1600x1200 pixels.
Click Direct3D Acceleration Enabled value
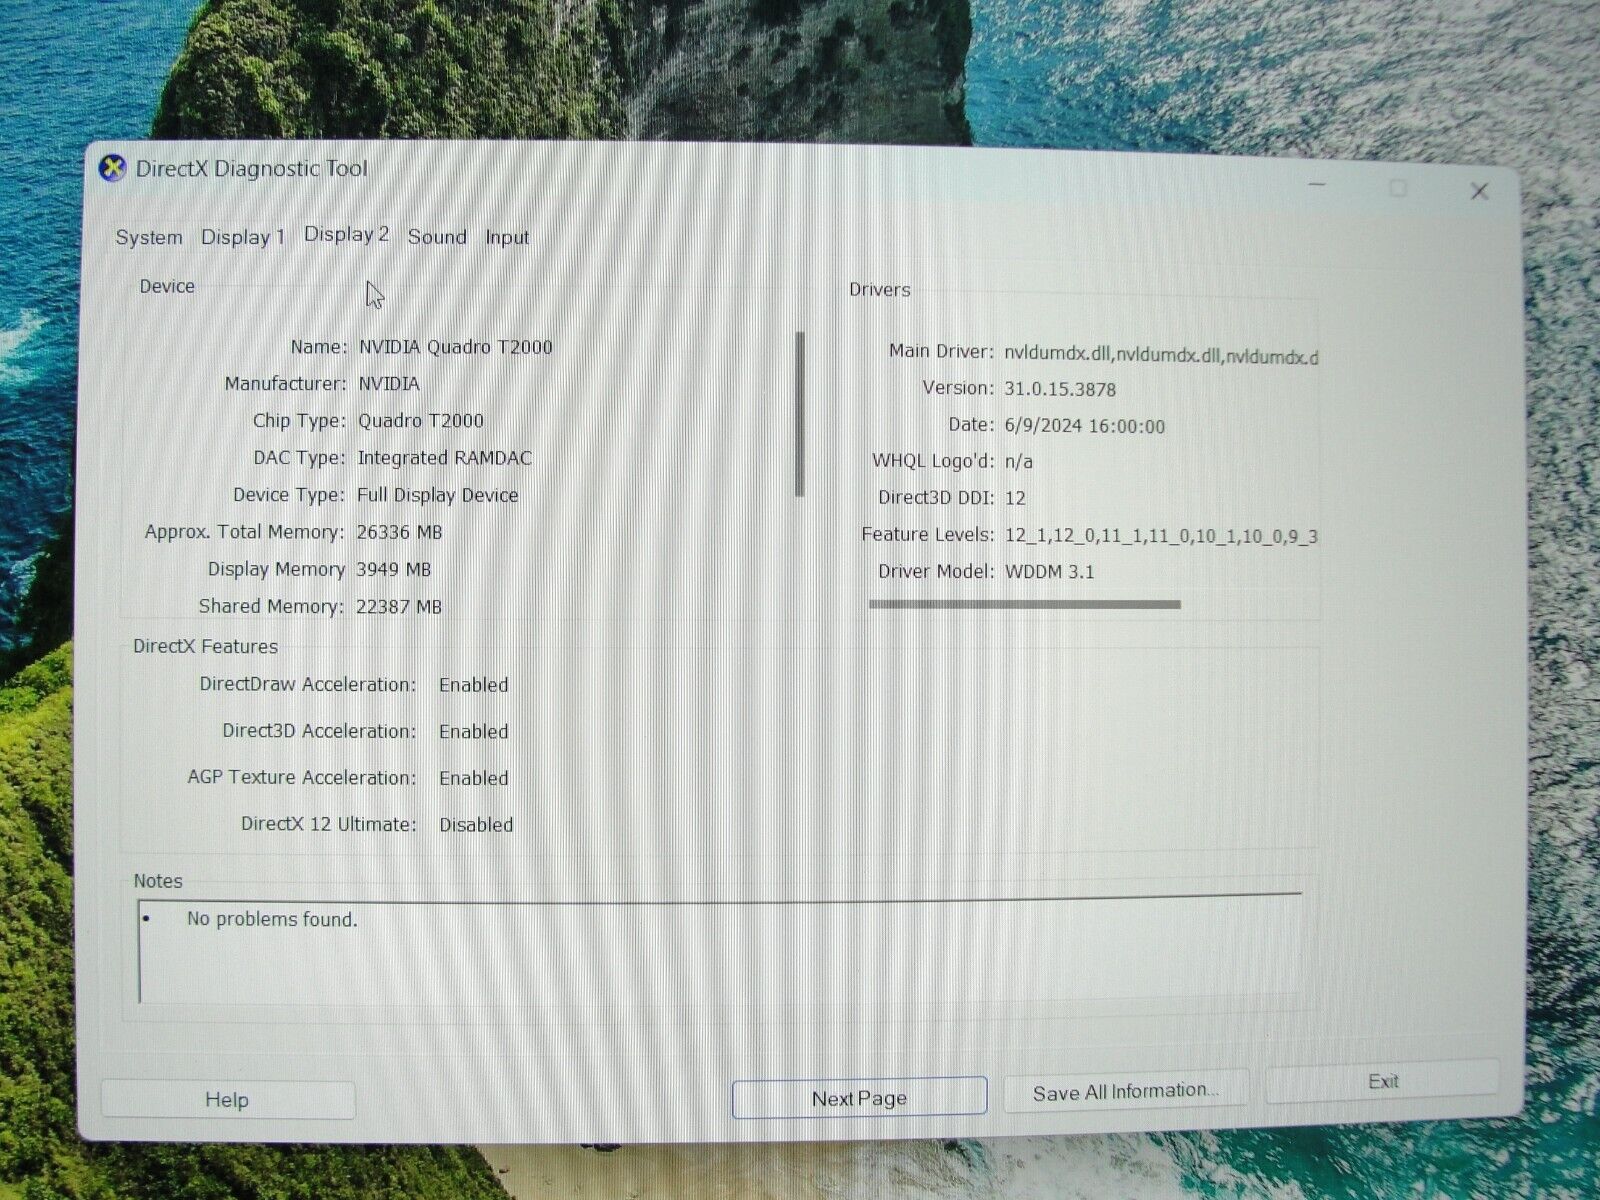[474, 731]
